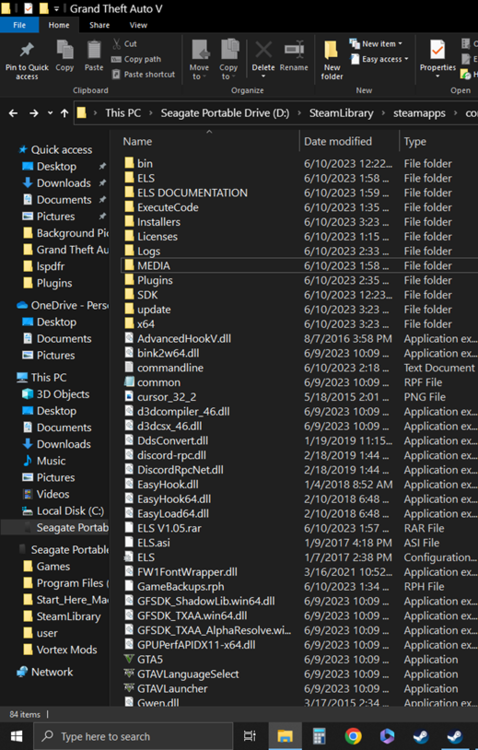Switch to the Home ribbon tab
Viewport: 478px width, 750px height.
(58, 25)
